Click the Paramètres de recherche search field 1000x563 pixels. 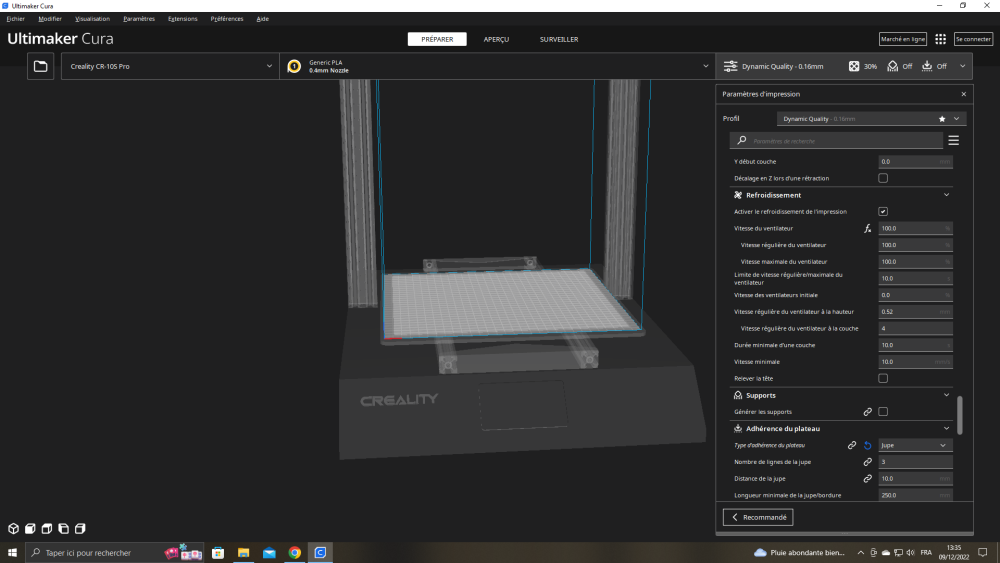click(x=836, y=141)
